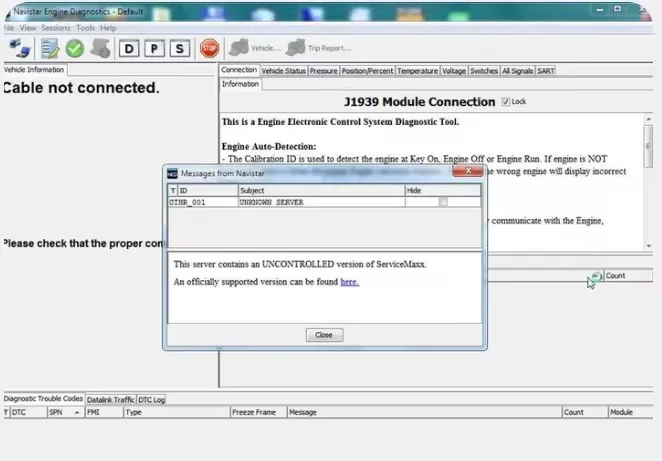662x461 pixels.
Task: Click the refresh icon beside Count
Action: (597, 276)
